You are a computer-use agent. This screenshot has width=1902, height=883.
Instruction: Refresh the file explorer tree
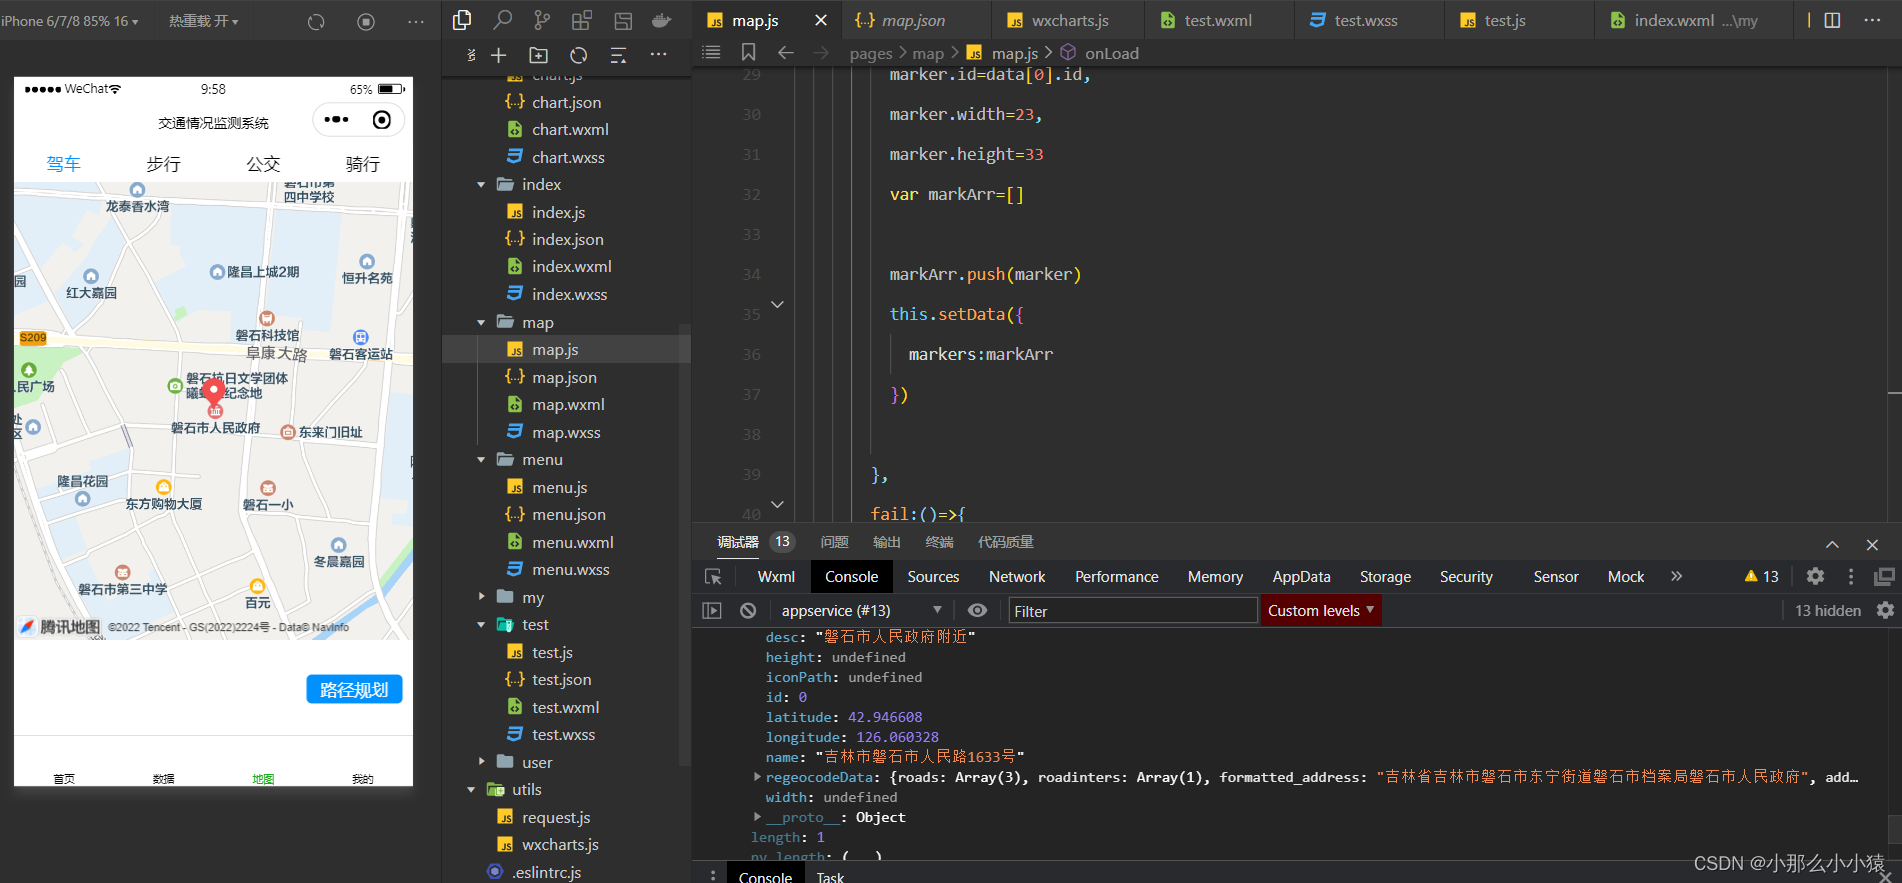(x=578, y=55)
